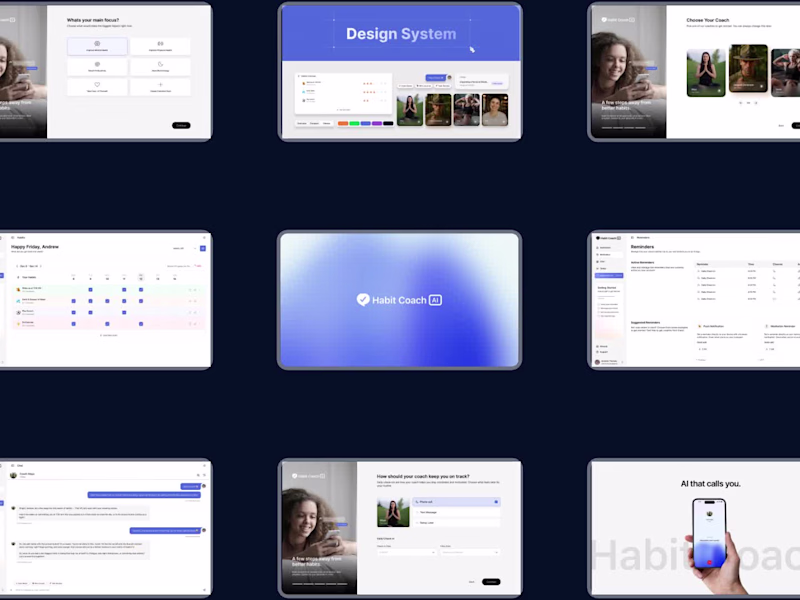Open the second Daily Check-in dropdown

(x=470, y=552)
